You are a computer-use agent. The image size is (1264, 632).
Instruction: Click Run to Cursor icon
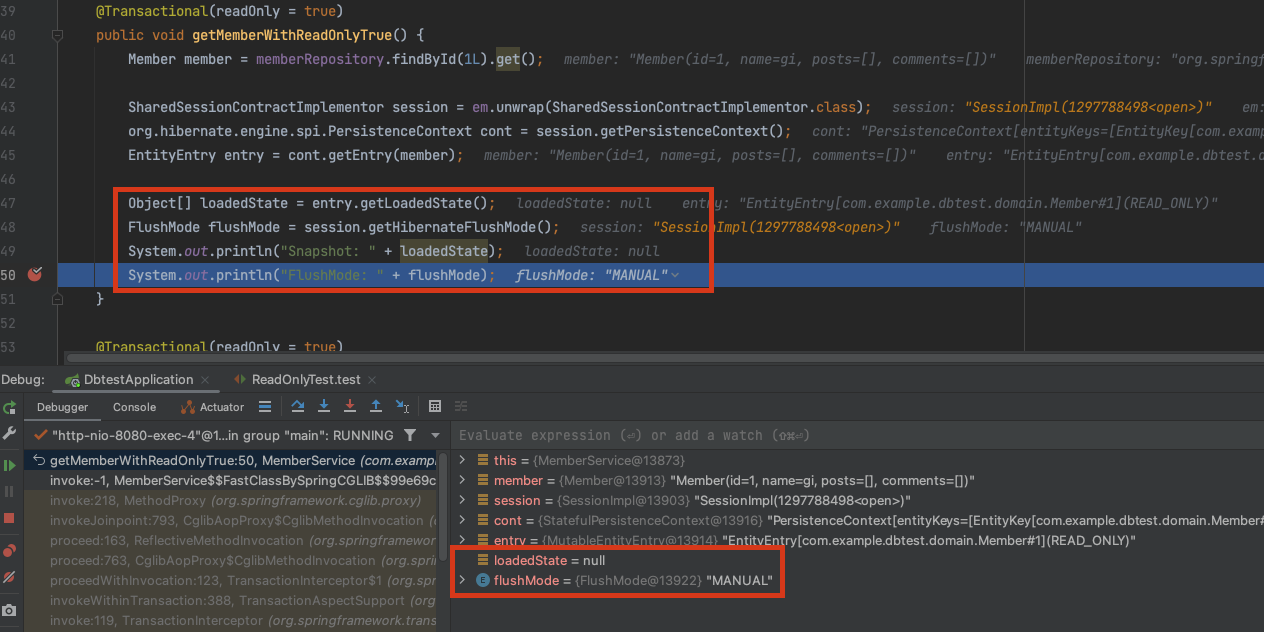[x=402, y=406]
